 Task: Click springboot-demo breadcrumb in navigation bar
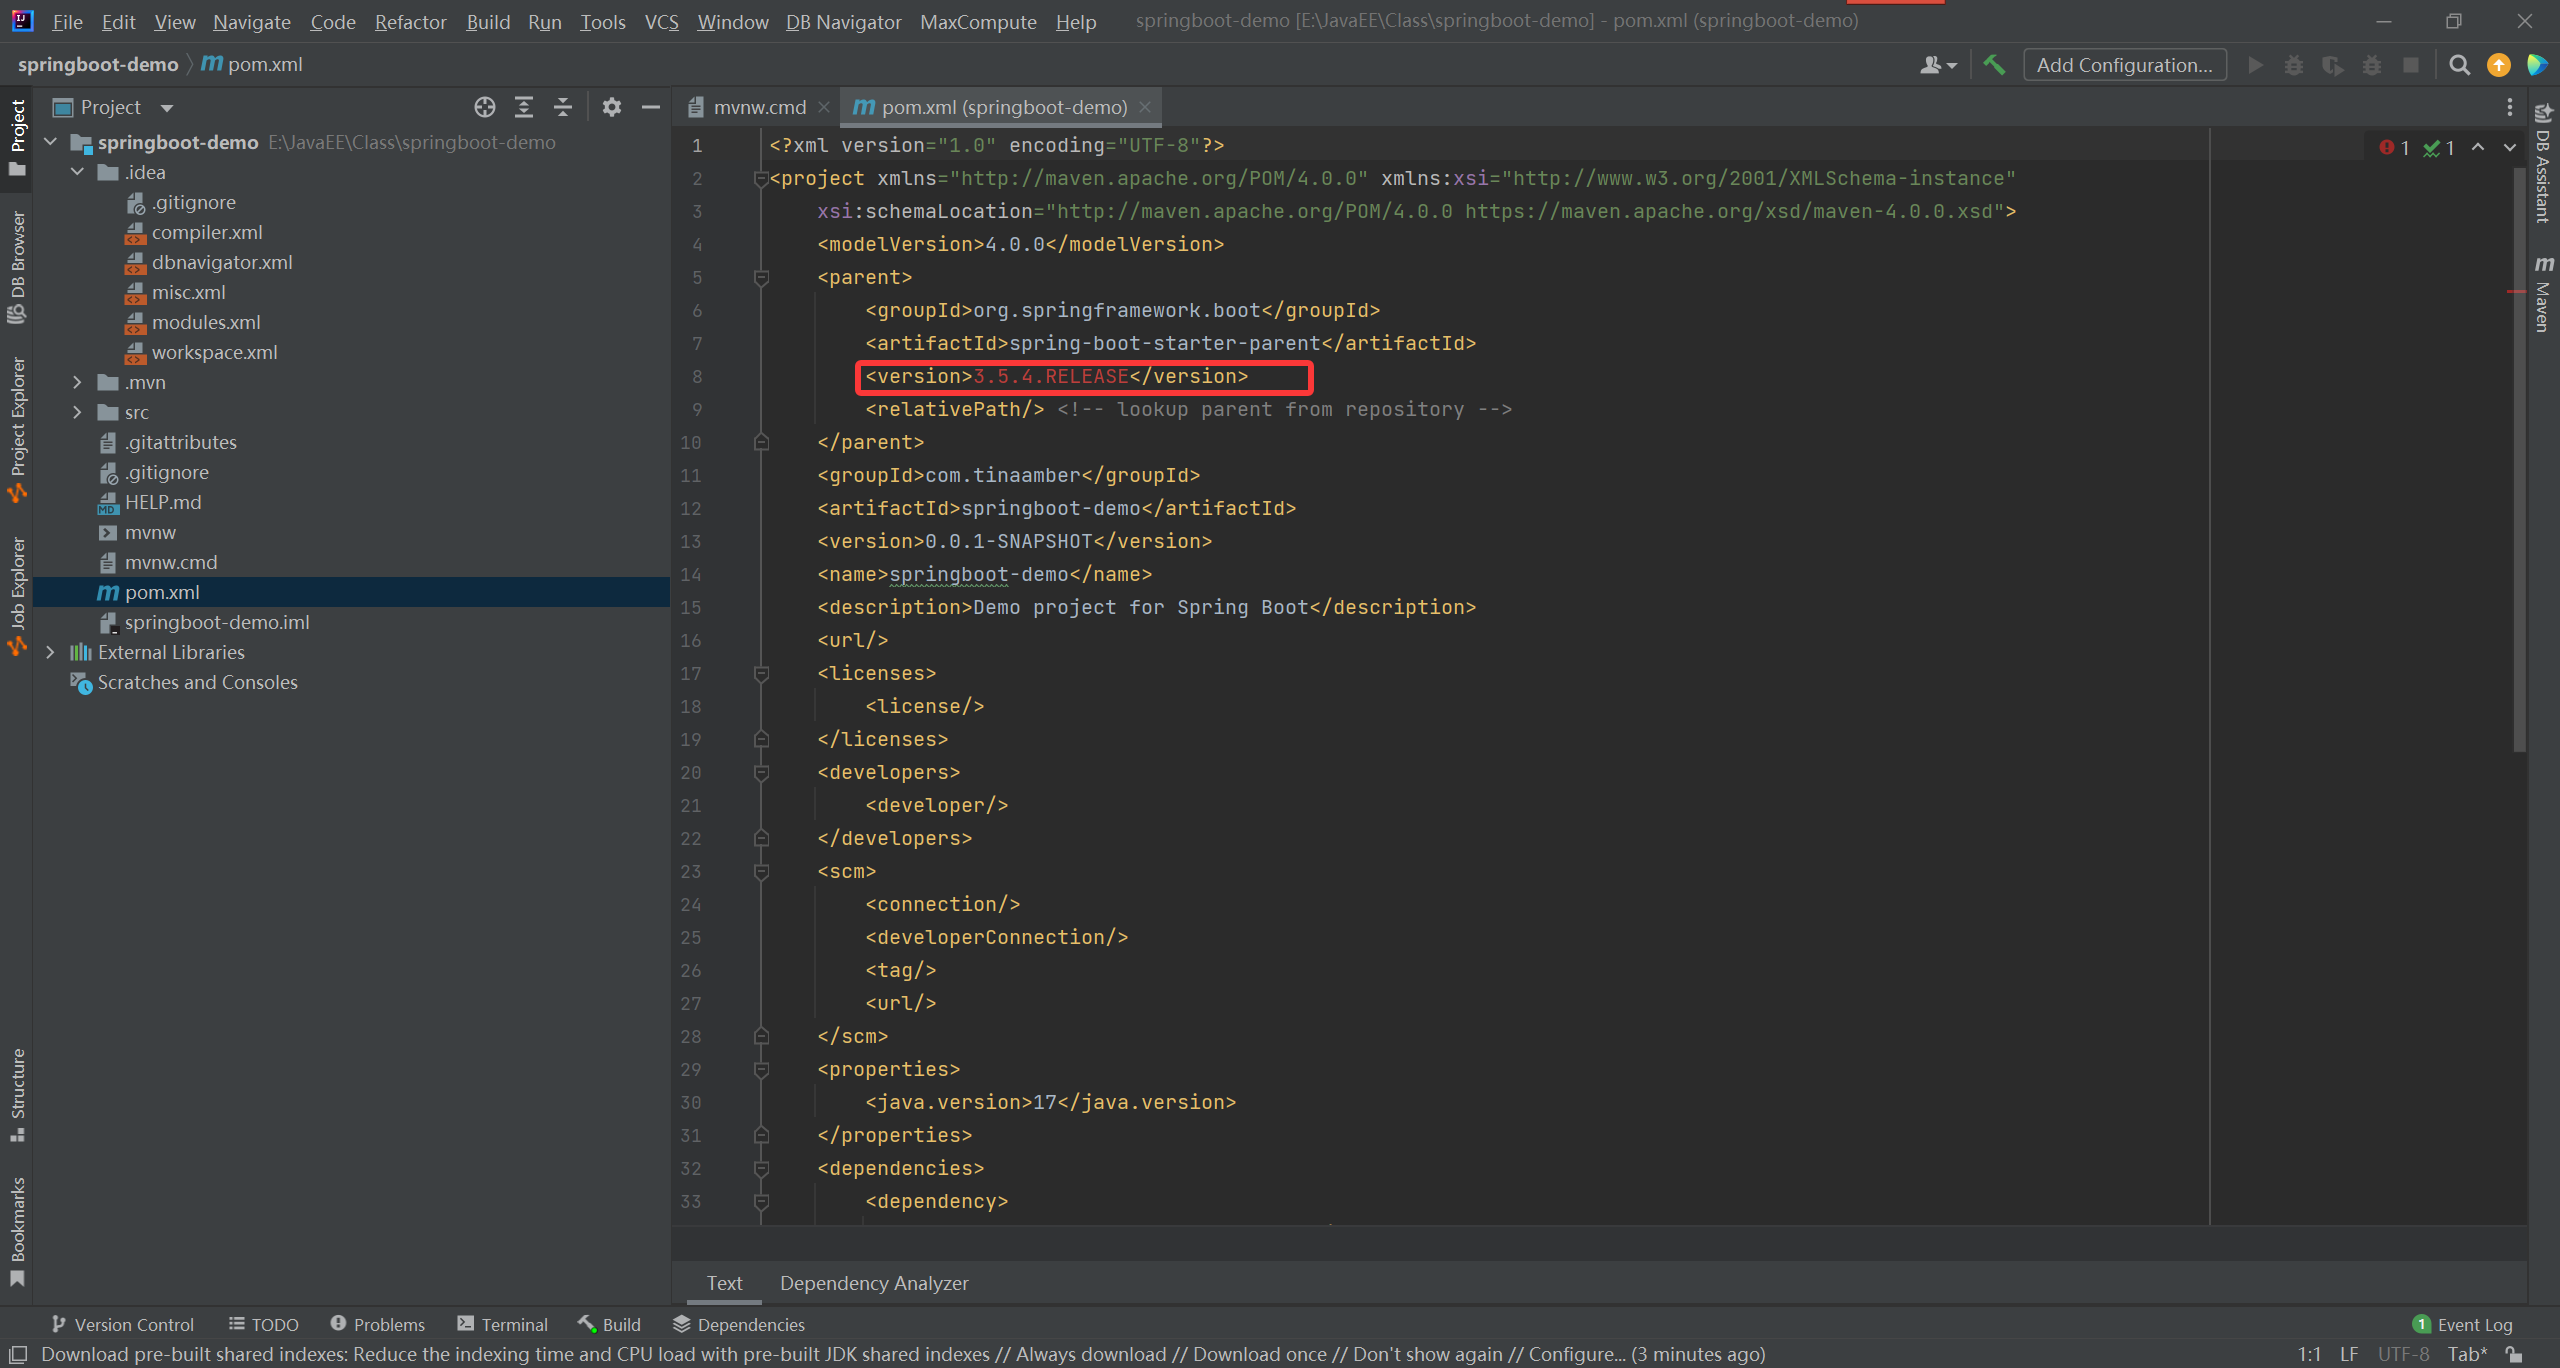98,65
